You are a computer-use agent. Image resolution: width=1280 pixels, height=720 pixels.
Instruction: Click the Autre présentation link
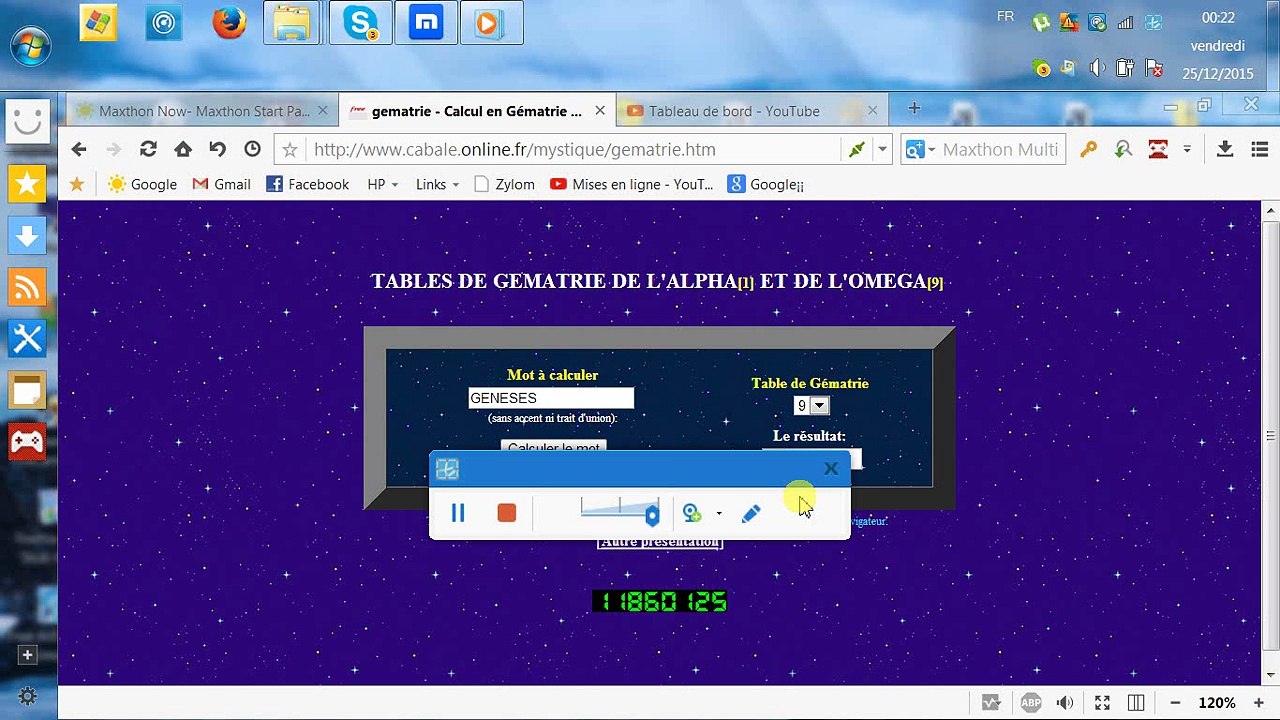[x=660, y=542]
